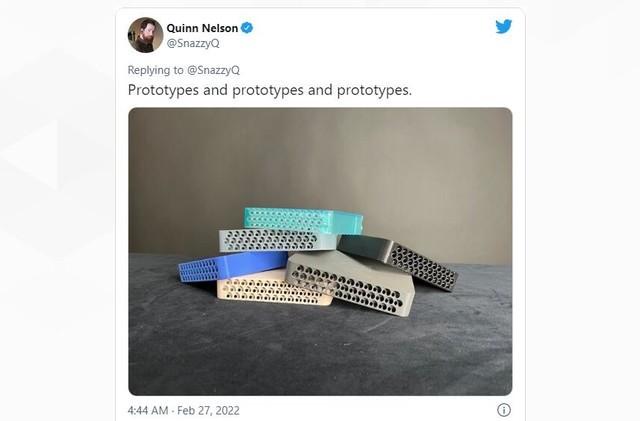
Task: Click the blue verified badge
Action: point(247,28)
